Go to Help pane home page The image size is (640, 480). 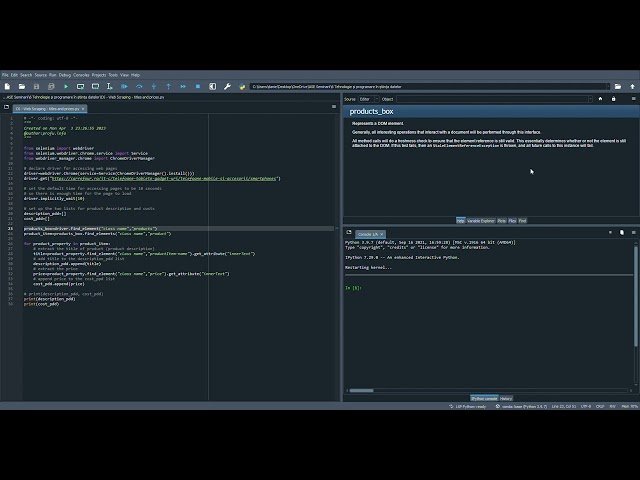click(x=600, y=99)
